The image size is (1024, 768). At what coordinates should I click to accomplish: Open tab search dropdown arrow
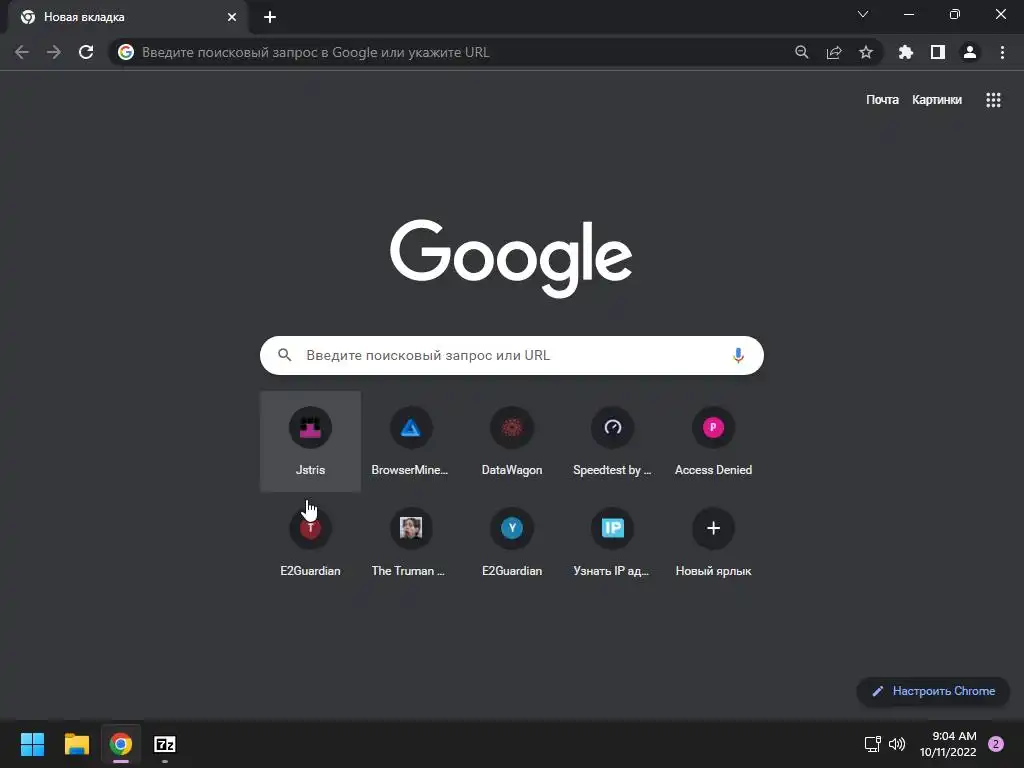point(863,14)
